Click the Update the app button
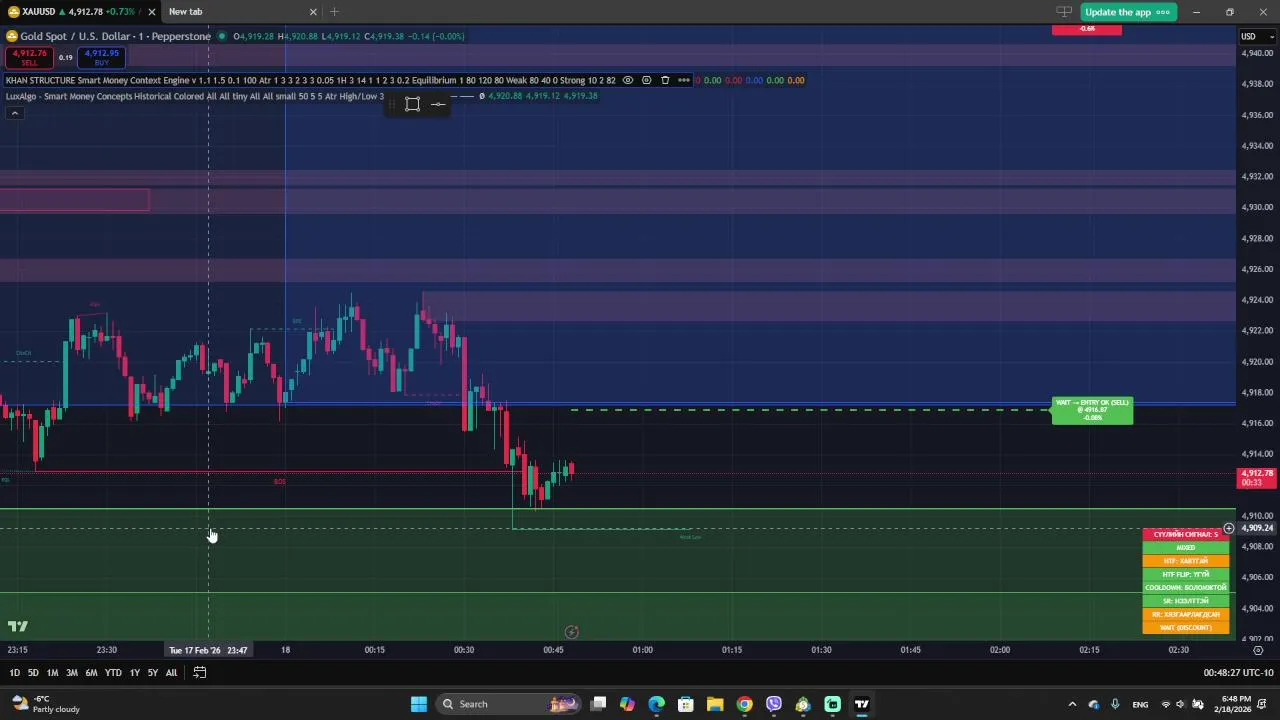 [1127, 12]
